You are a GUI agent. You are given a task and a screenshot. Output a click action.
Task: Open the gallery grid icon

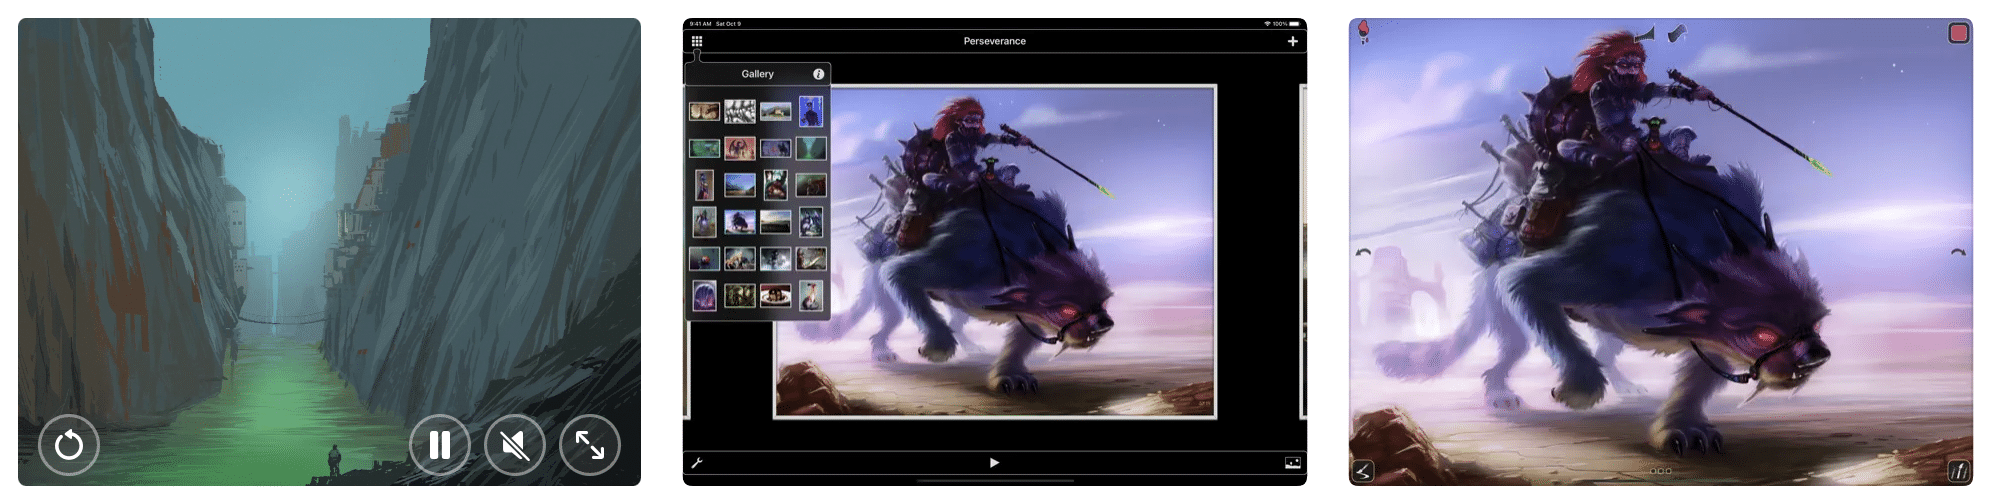[x=697, y=41]
